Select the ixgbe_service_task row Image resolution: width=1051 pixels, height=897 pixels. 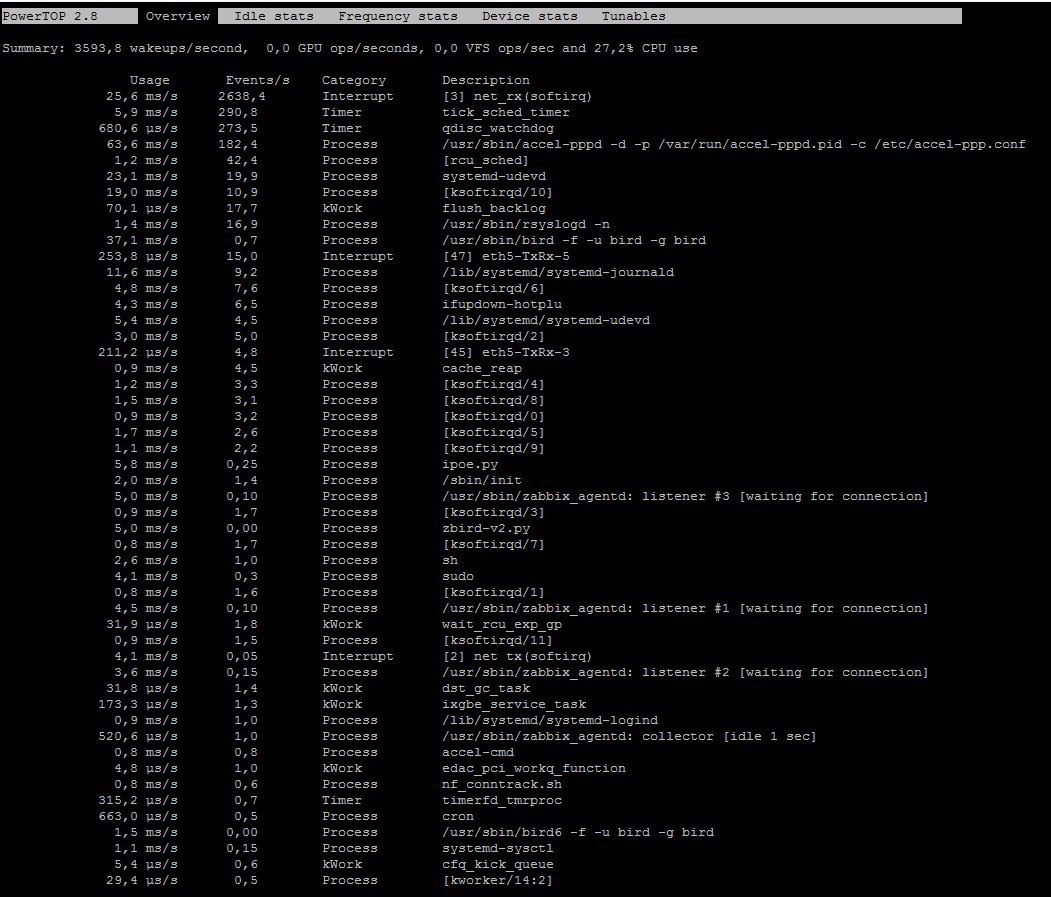[x=342, y=705]
